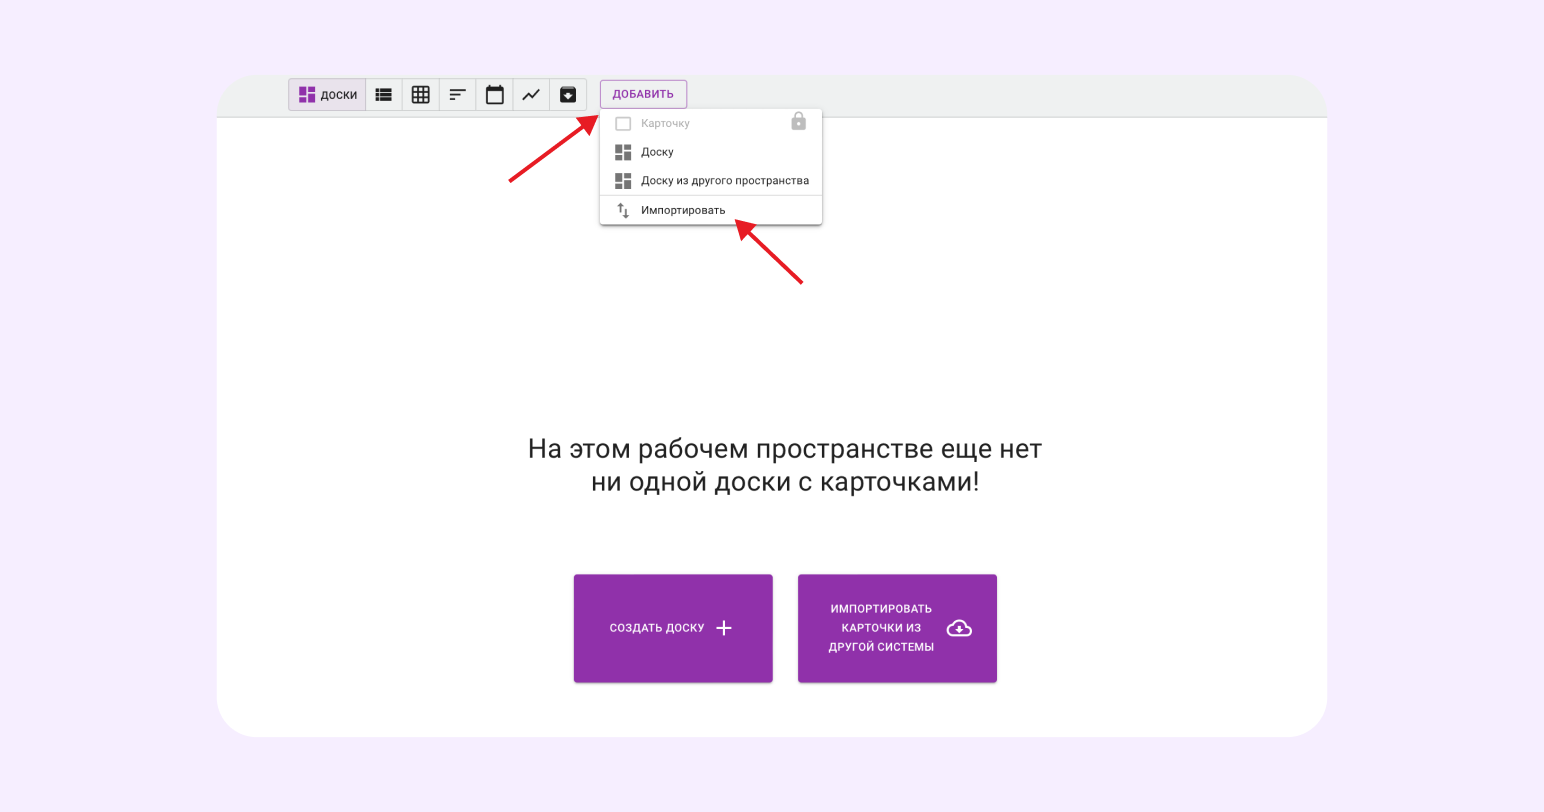This screenshot has height=812, width=1544.
Task: Choose Импортировать from the add menu
Action: pos(711,210)
